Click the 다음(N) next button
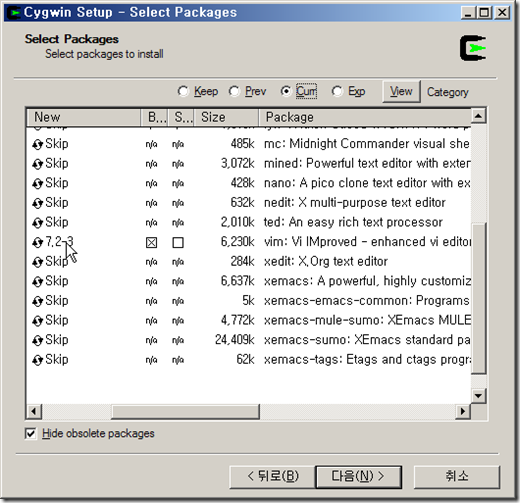The height and width of the screenshot is (503, 520). coord(358,477)
